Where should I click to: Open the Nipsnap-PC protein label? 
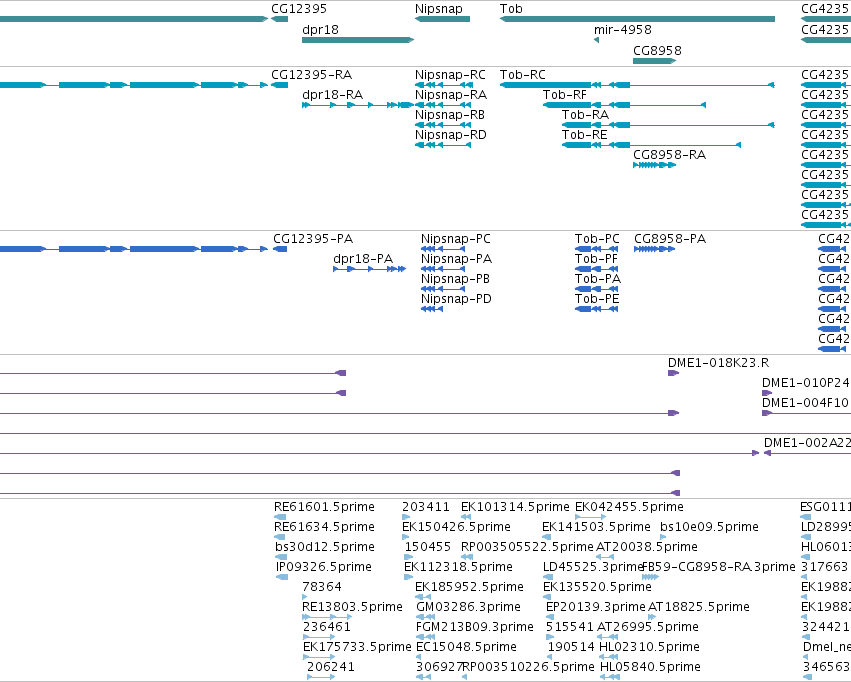click(455, 239)
